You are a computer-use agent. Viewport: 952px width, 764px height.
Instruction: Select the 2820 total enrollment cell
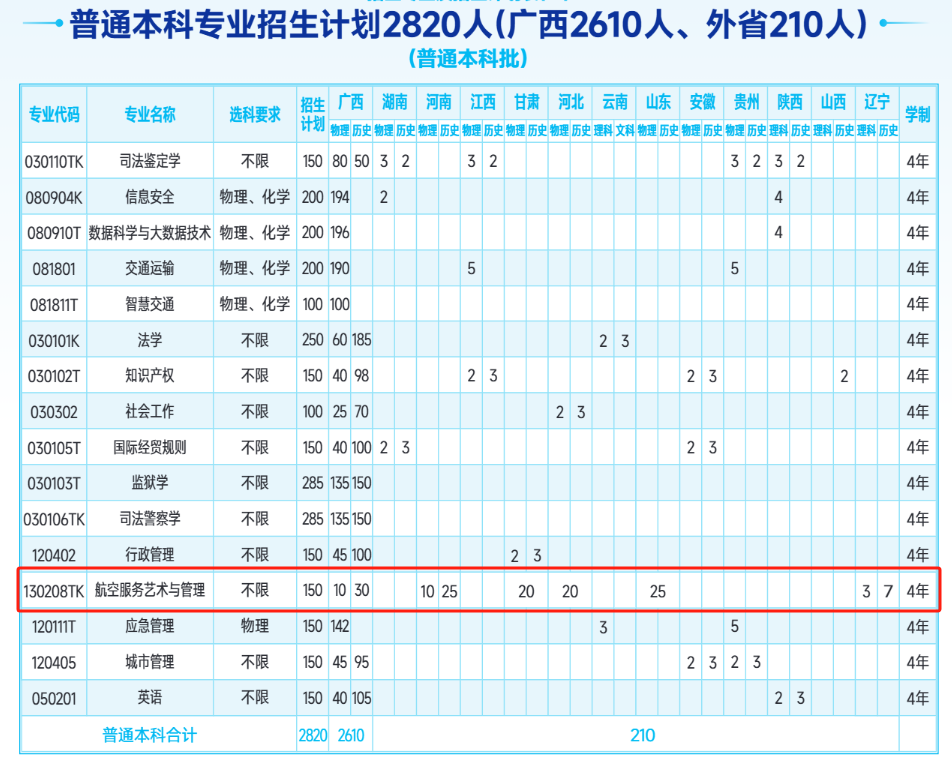(313, 735)
